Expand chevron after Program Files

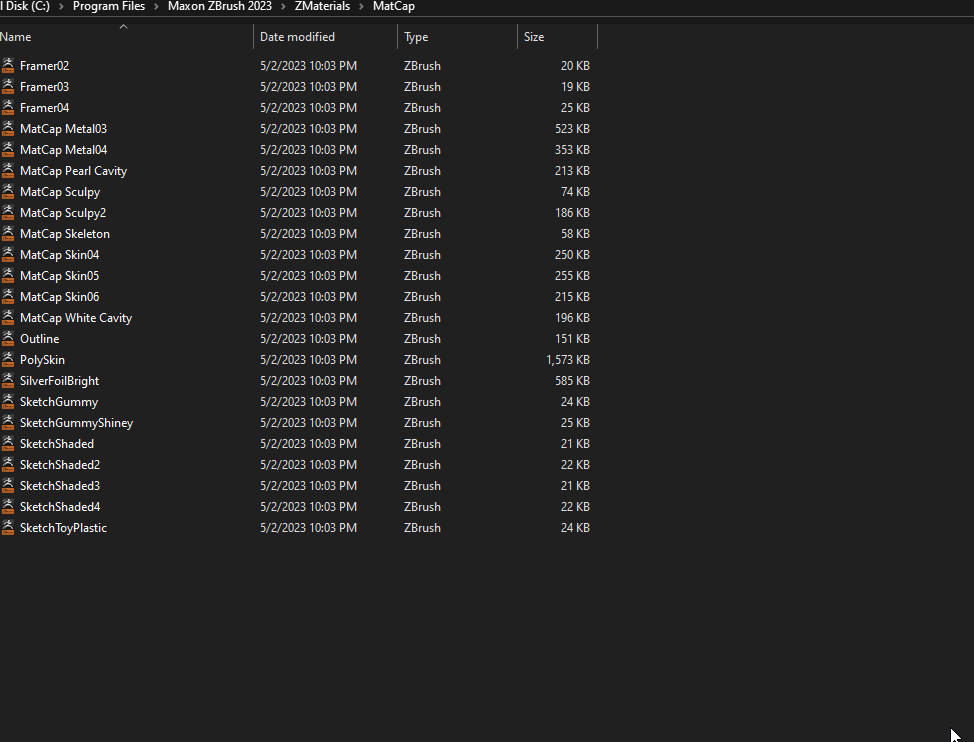(x=157, y=7)
